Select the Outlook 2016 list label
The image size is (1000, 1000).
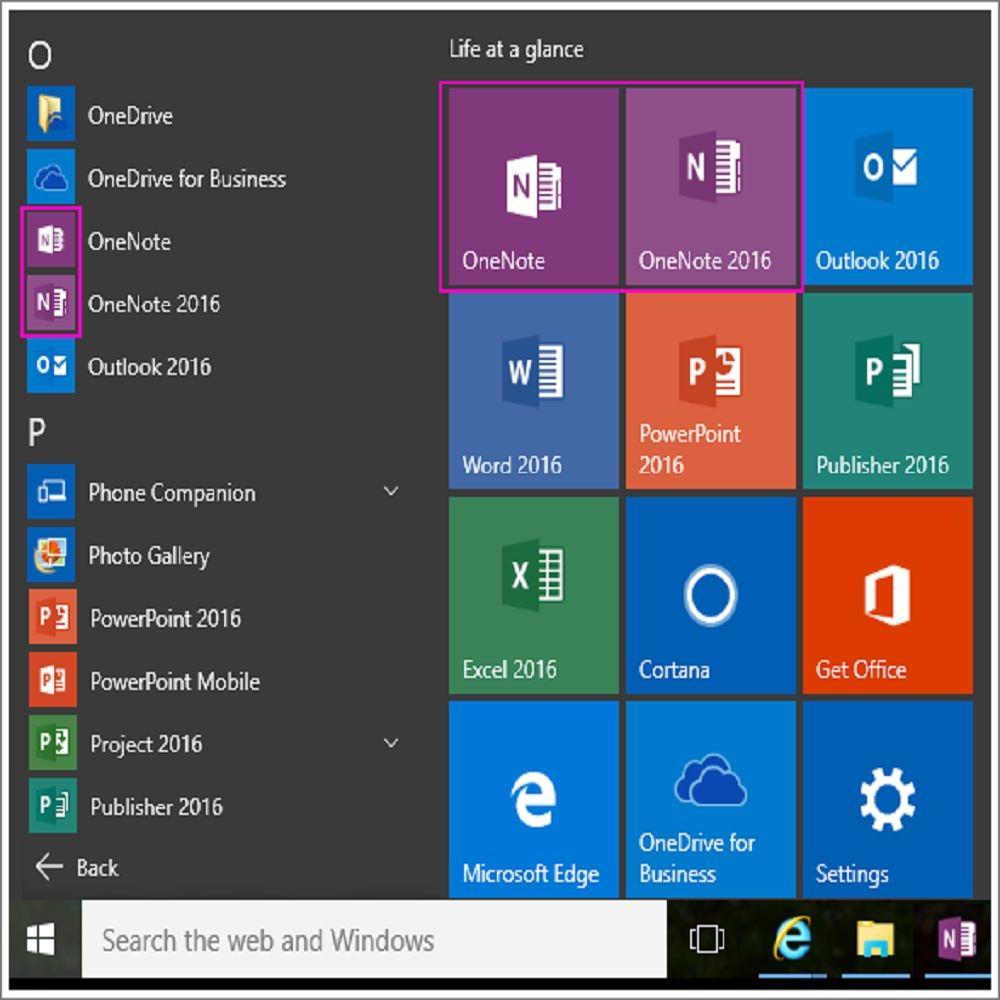pos(149,367)
